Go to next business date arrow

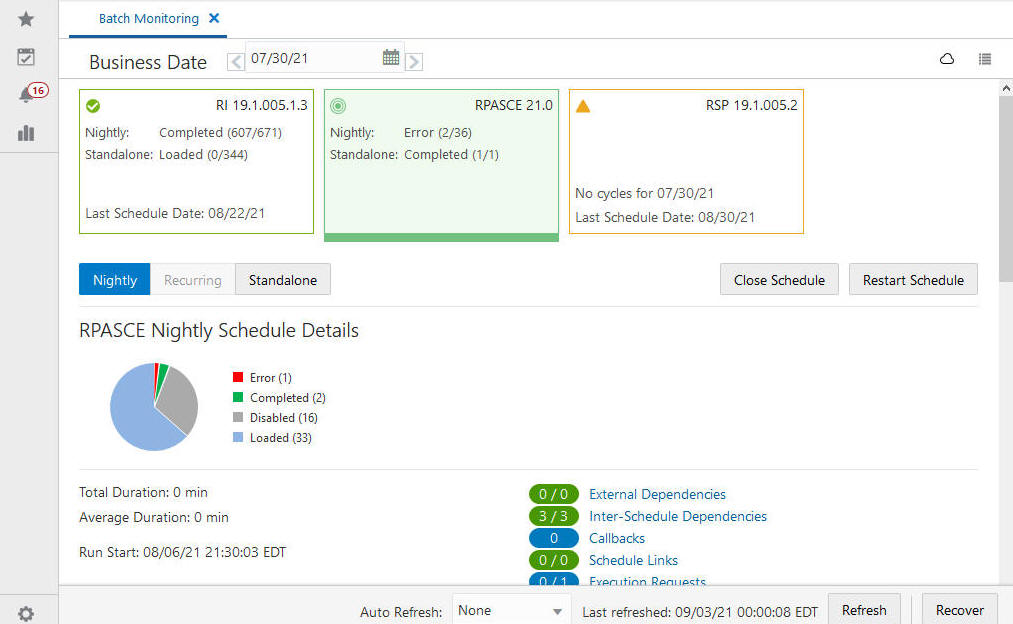pyautogui.click(x=414, y=62)
